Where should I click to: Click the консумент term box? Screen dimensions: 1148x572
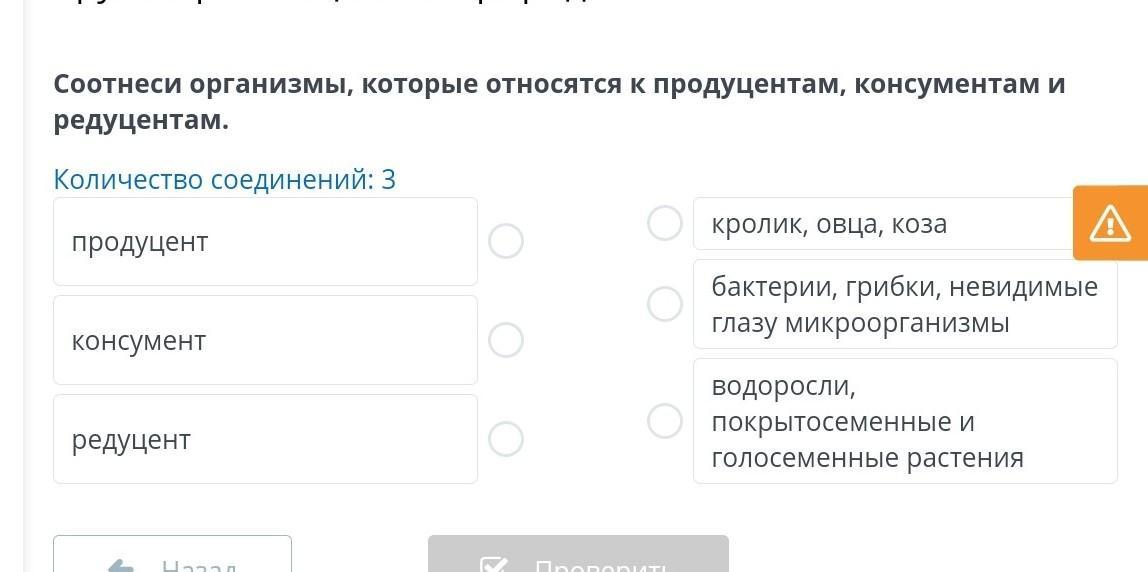coord(265,340)
